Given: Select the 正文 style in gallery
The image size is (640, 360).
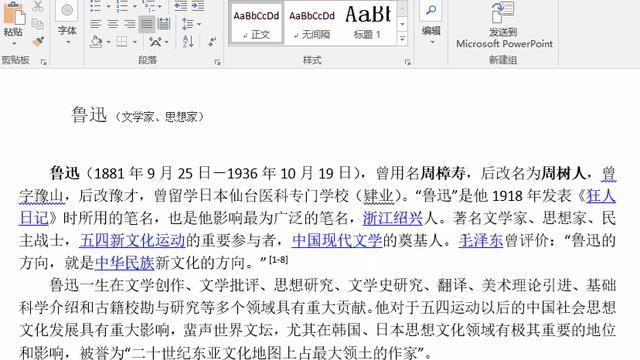Looking at the screenshot, I should click(256, 22).
